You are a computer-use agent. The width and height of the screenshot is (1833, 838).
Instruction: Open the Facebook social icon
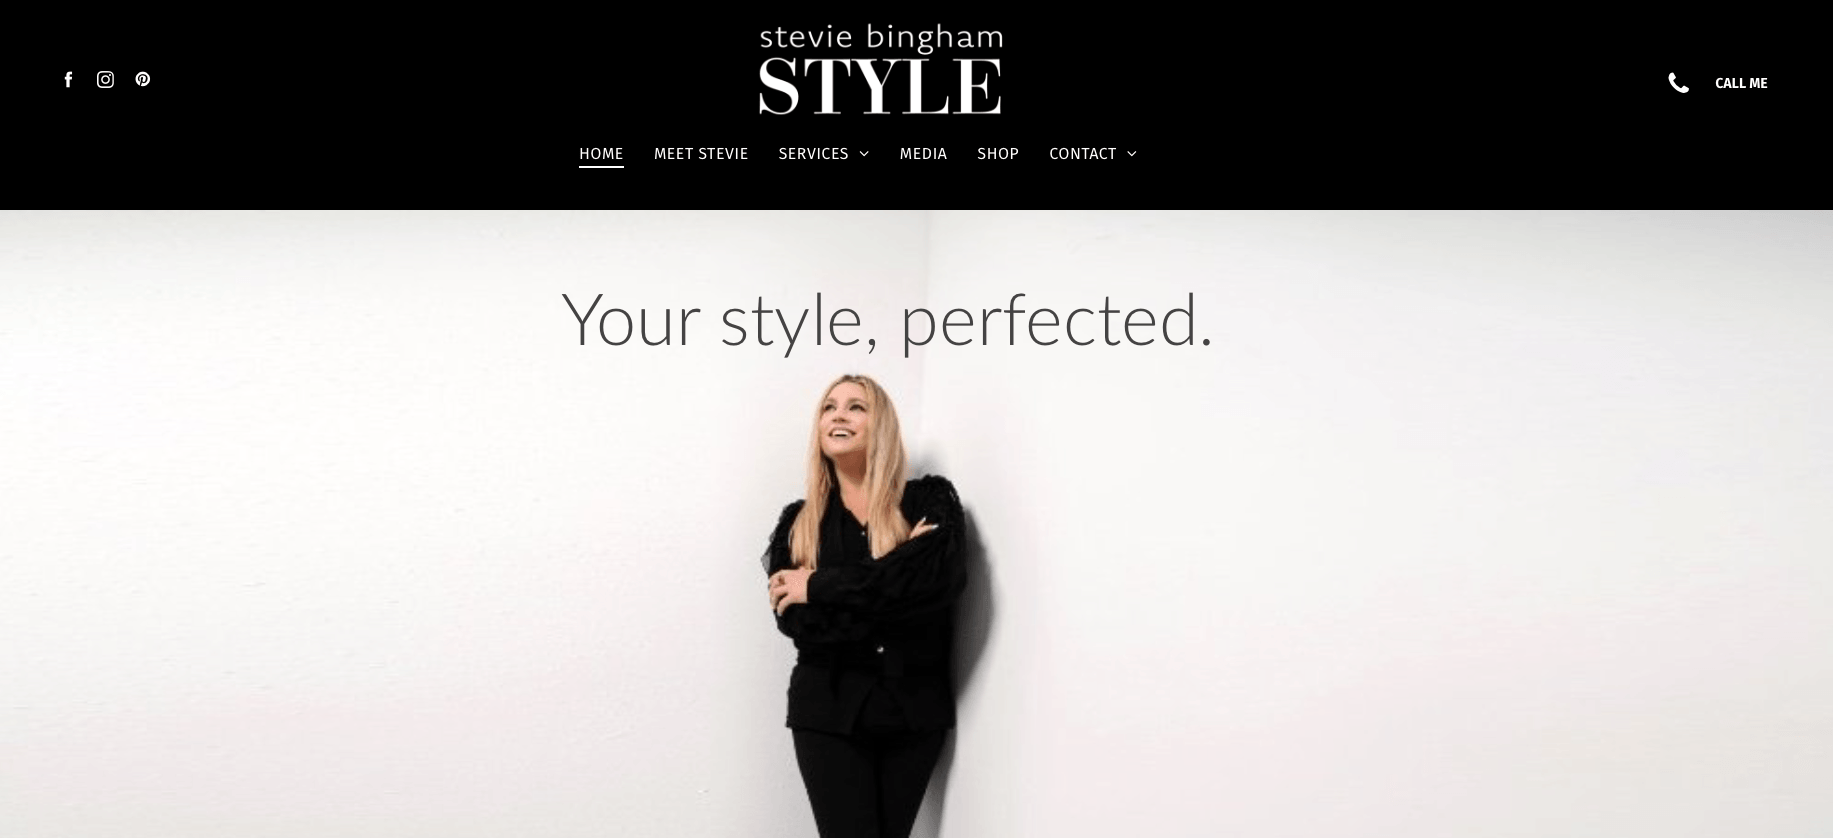coord(68,79)
